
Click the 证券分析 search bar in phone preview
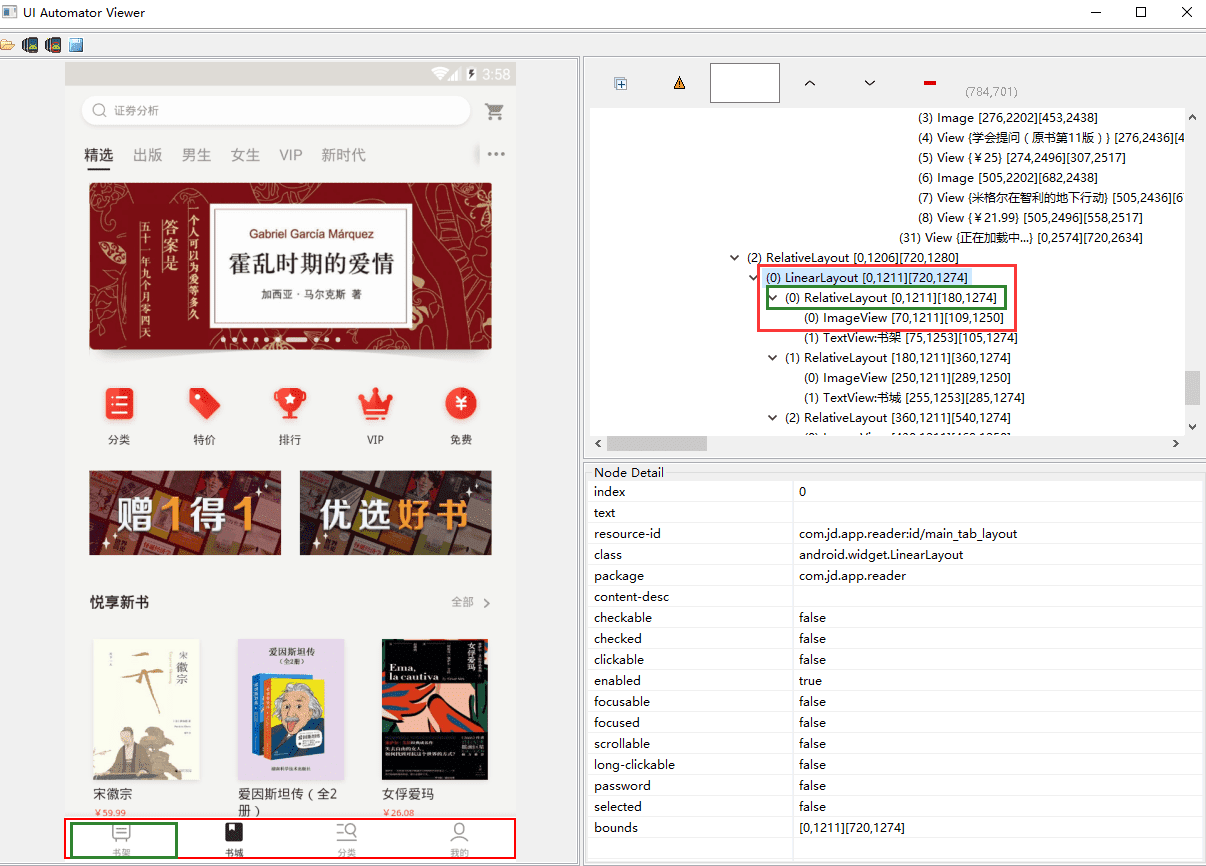[276, 111]
